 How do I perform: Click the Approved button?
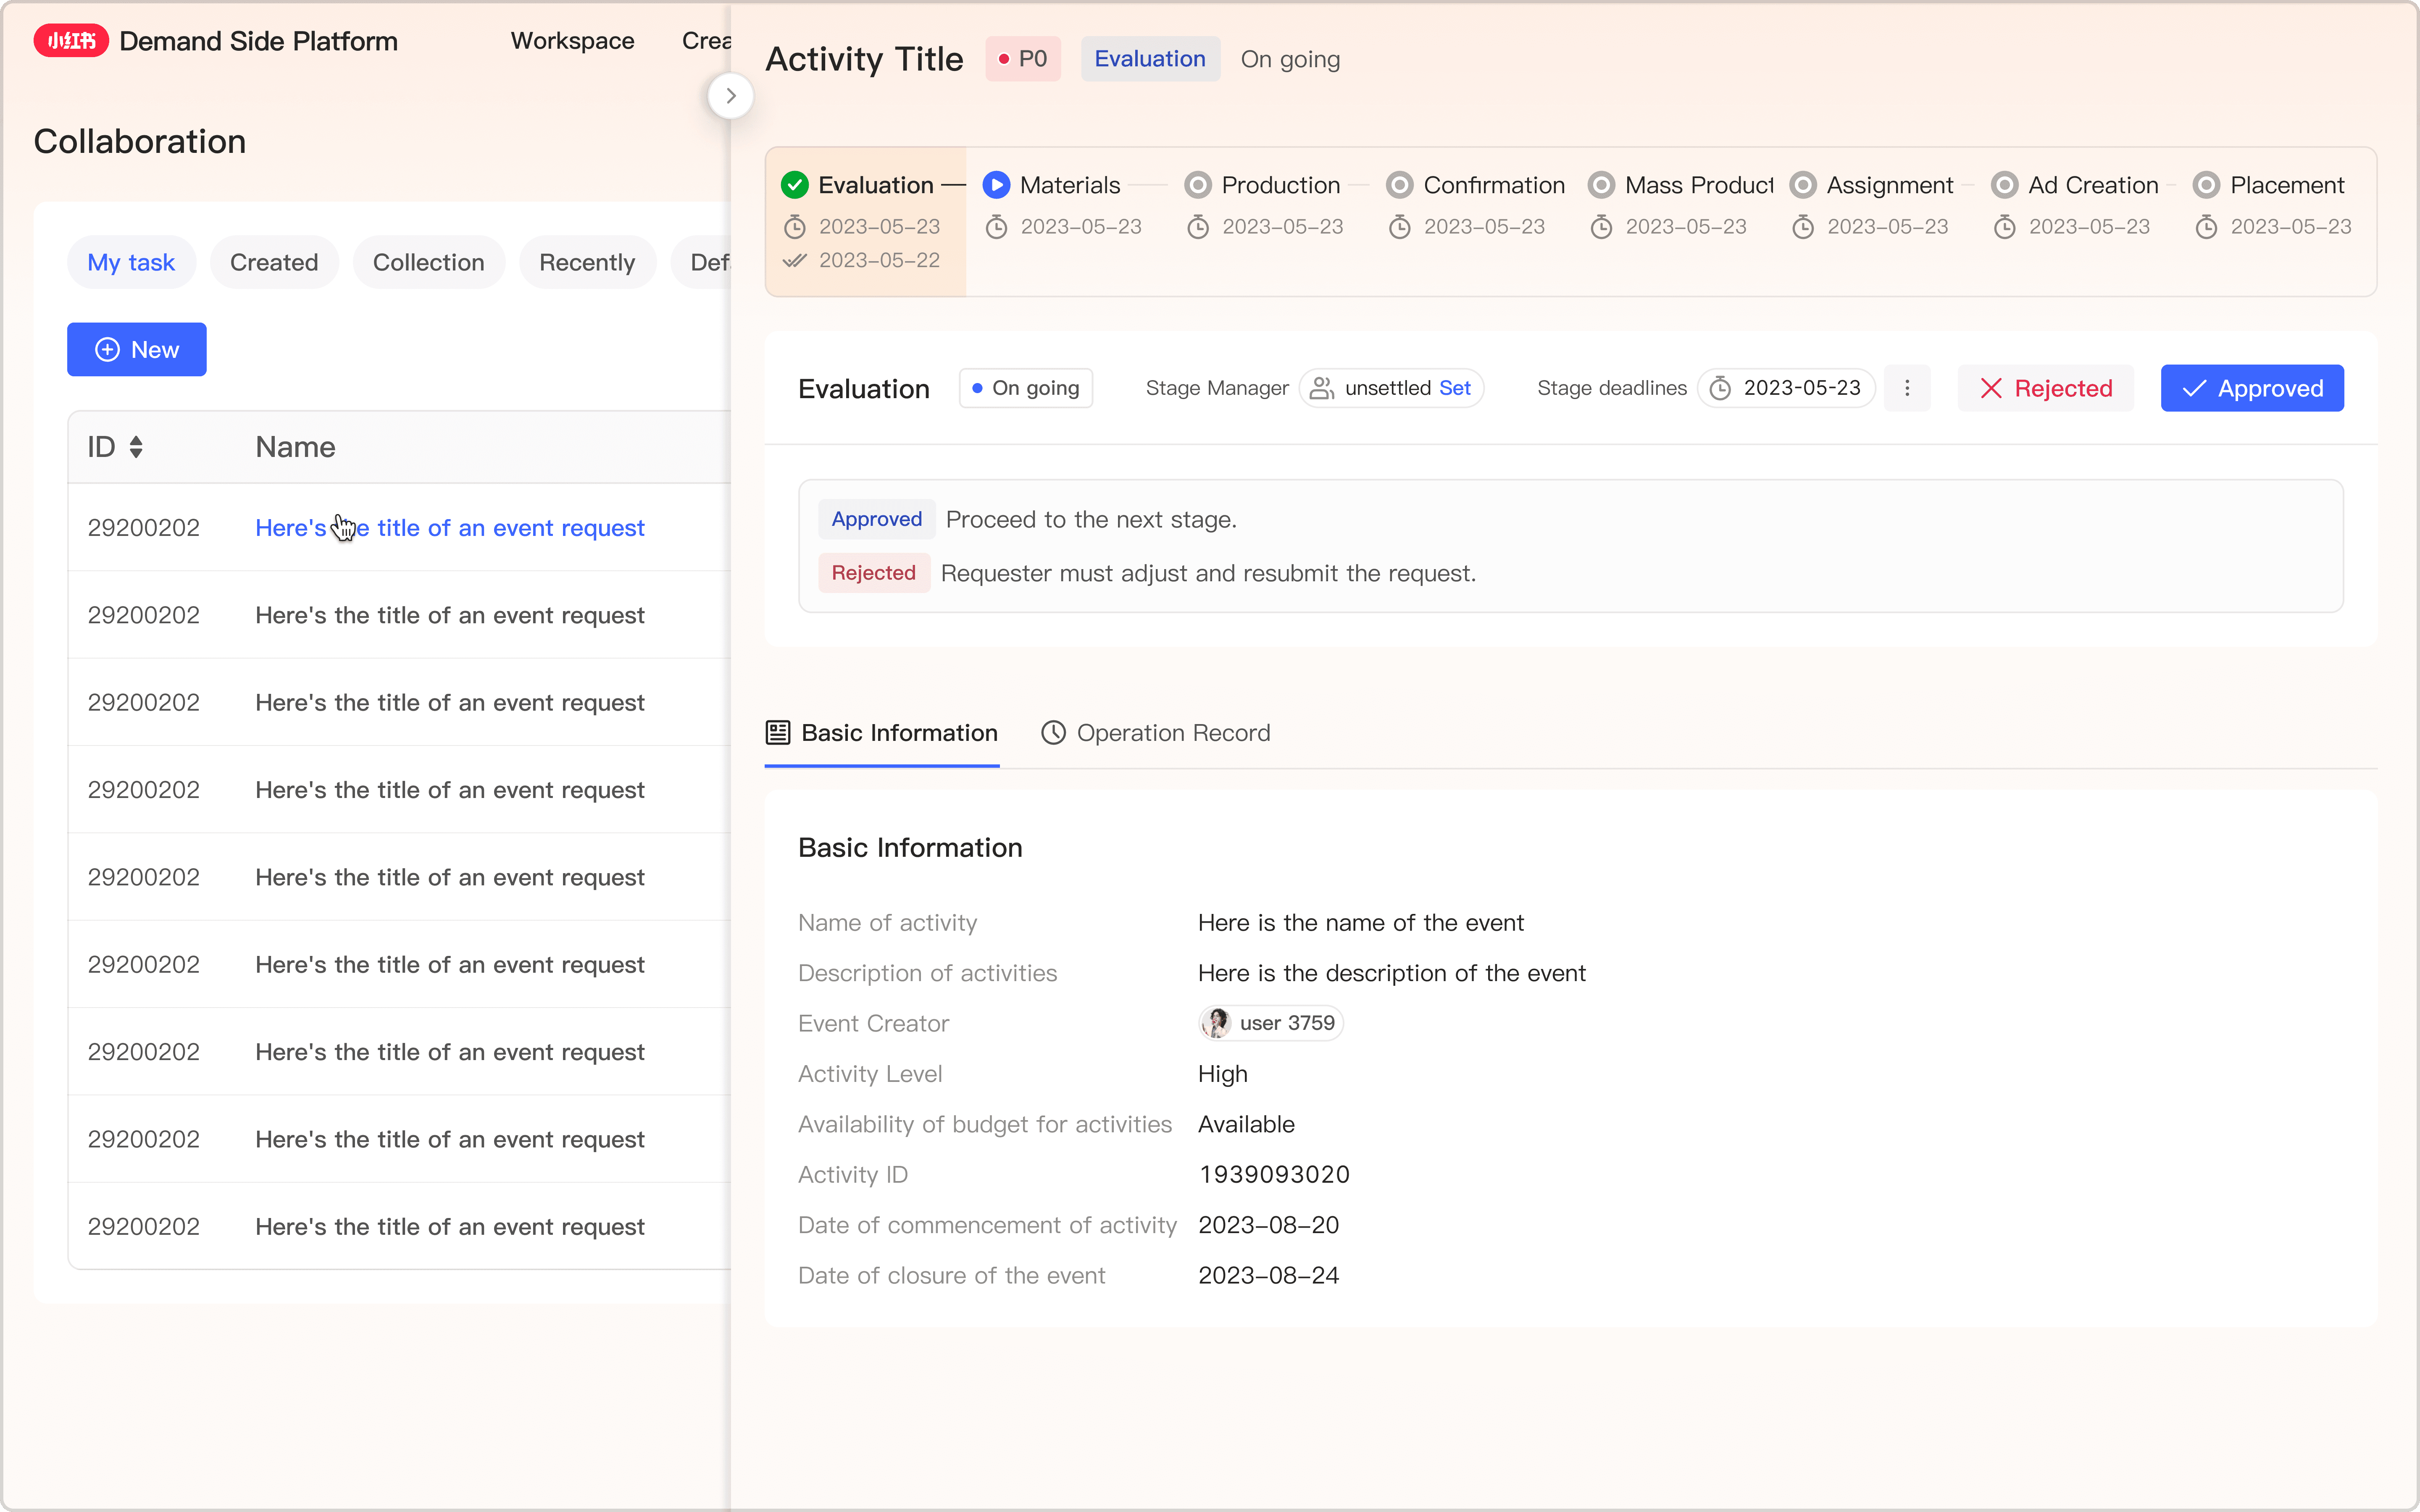[2252, 388]
